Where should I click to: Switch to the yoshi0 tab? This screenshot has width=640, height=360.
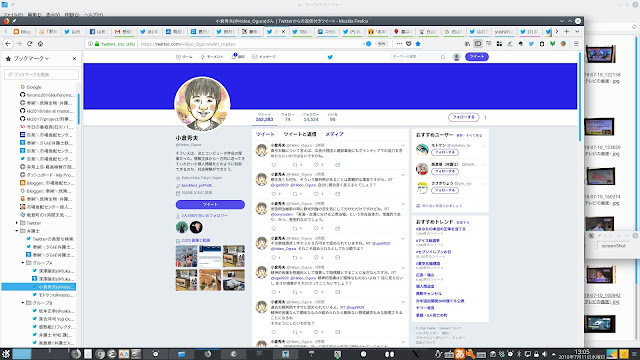[x=504, y=31]
